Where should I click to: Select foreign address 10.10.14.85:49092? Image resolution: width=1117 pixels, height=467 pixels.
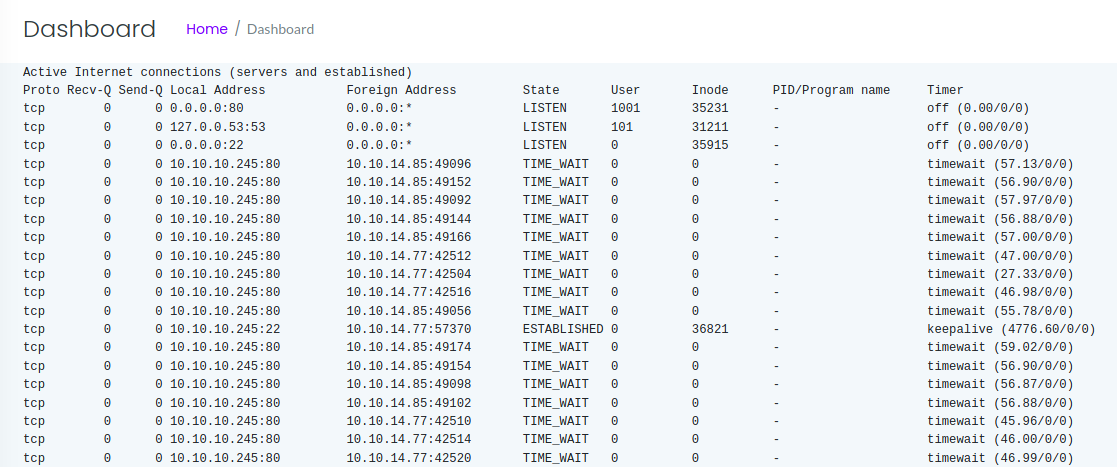coord(409,201)
